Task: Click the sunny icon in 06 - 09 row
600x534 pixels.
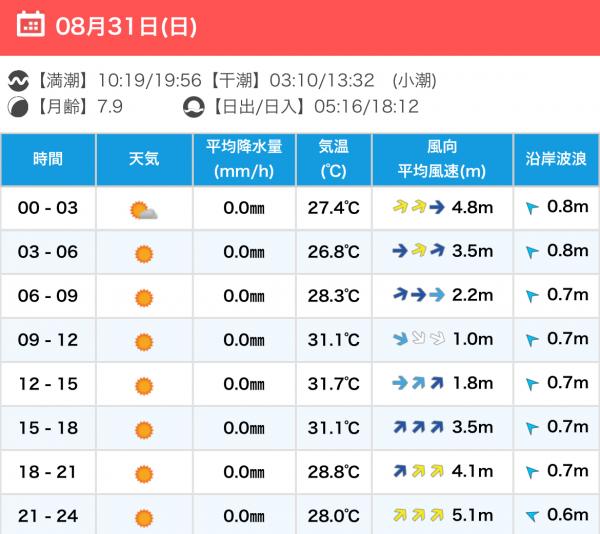Action: click(144, 298)
